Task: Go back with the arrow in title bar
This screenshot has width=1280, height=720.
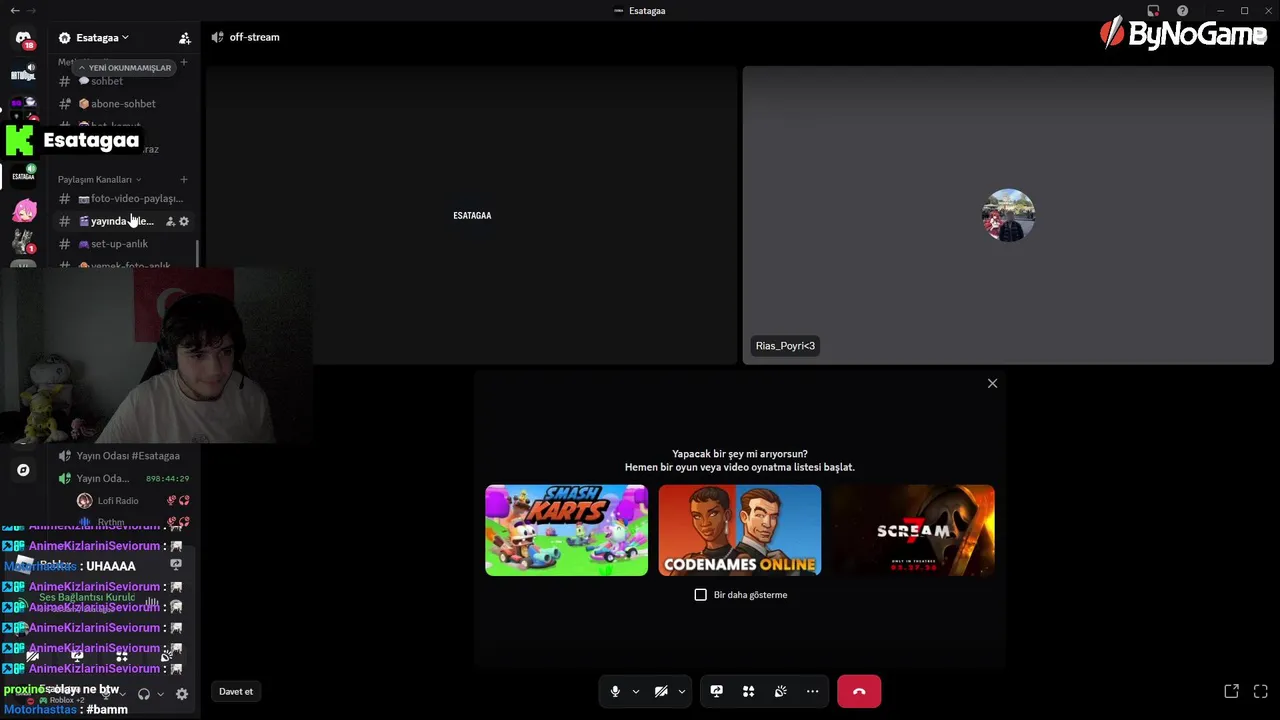Action: click(15, 10)
